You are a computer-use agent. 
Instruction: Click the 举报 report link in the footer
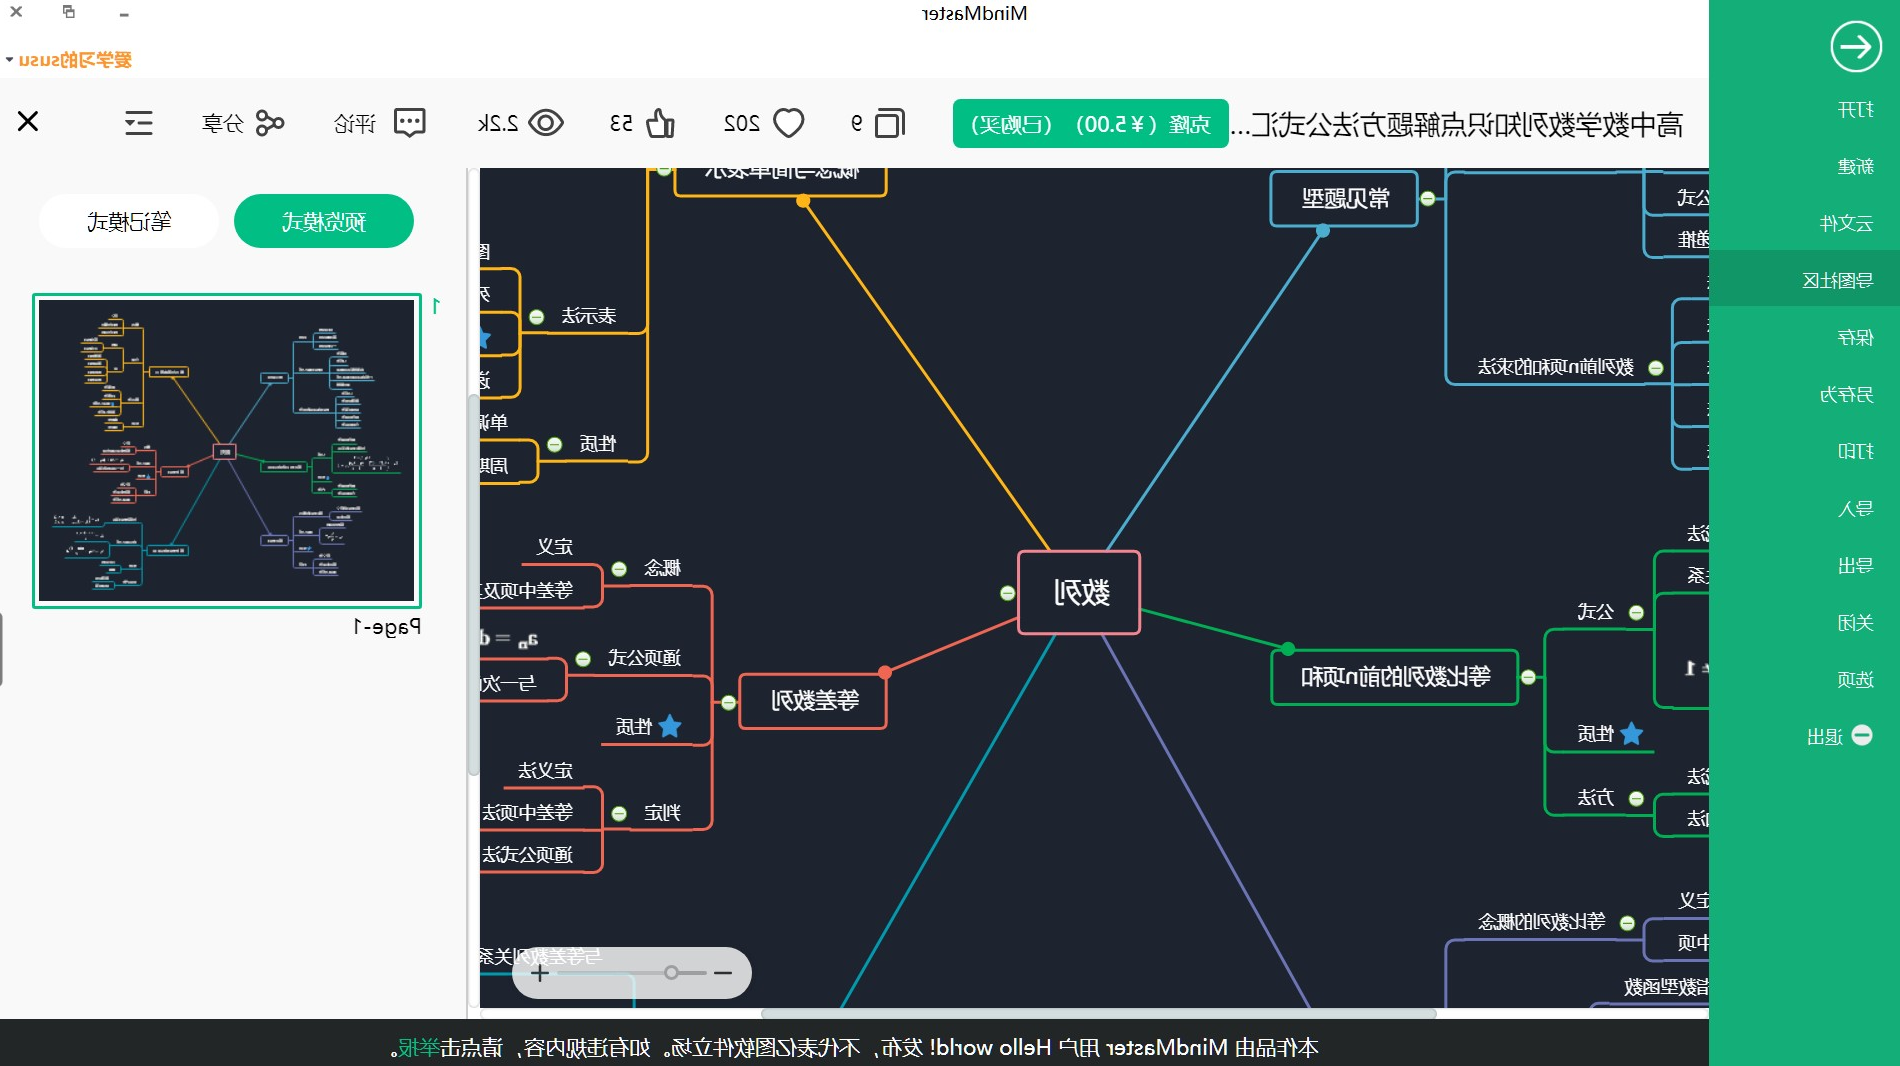click(419, 1047)
